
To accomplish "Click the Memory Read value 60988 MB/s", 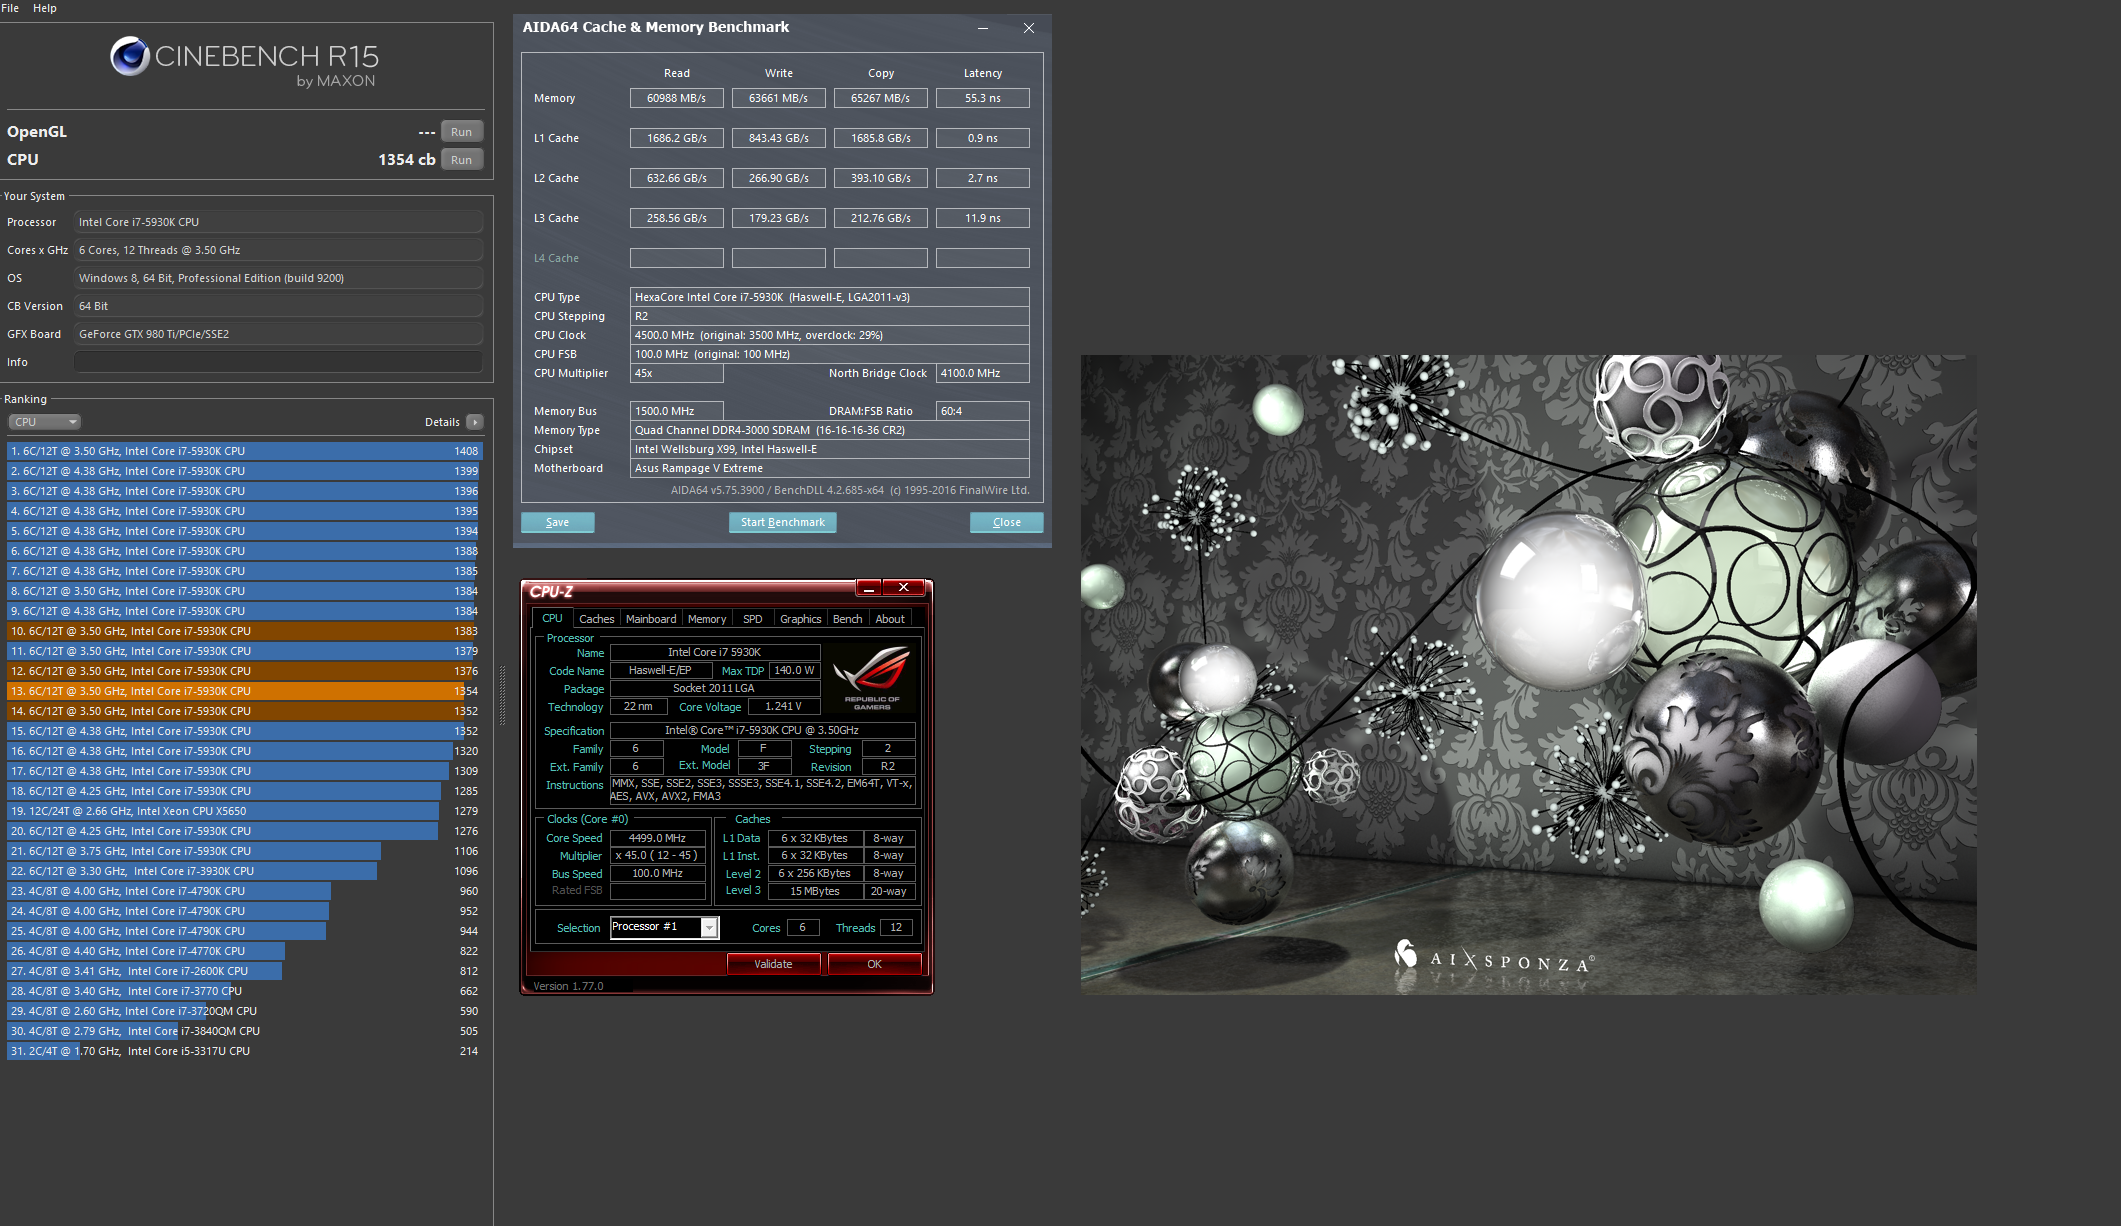I will click(x=677, y=98).
